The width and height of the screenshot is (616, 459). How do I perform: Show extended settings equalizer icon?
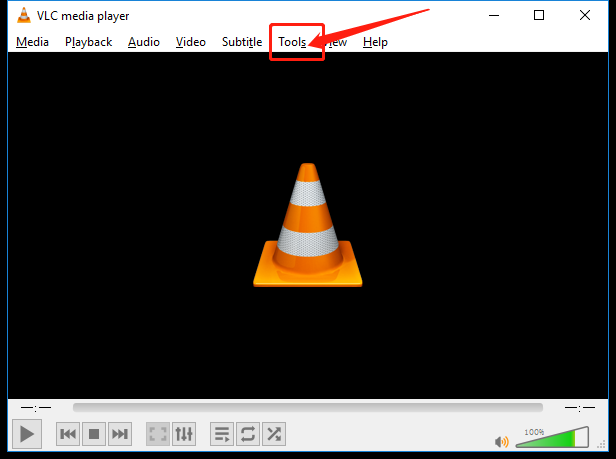(x=184, y=434)
